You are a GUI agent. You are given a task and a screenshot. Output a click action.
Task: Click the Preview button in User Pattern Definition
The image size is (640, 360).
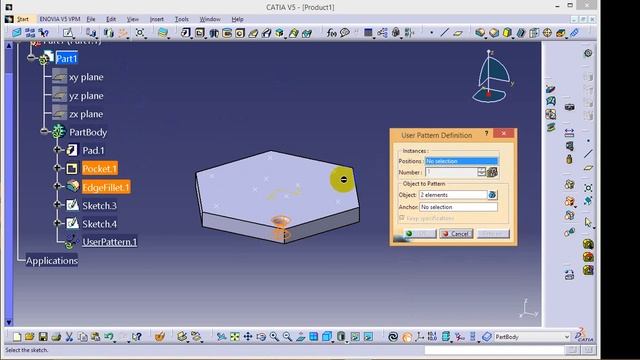click(x=493, y=234)
